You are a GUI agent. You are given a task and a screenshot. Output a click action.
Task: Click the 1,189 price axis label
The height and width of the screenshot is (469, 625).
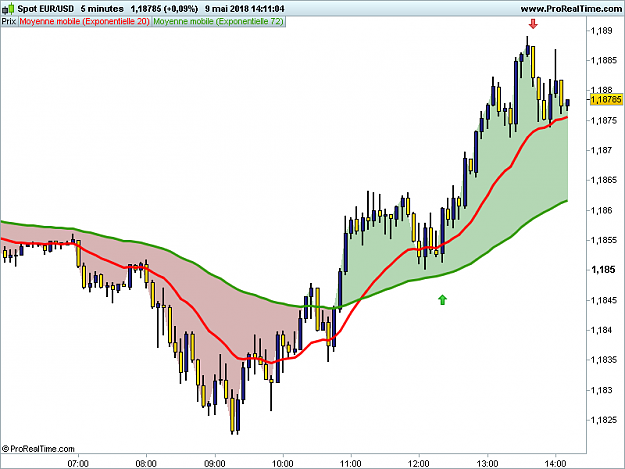tap(601, 31)
